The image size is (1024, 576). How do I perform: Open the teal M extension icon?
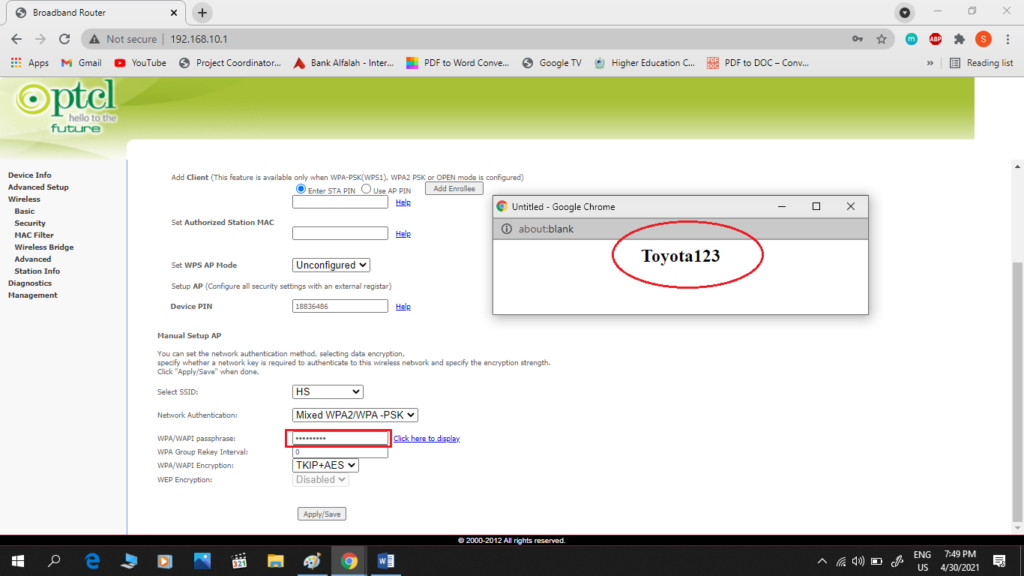coord(911,39)
